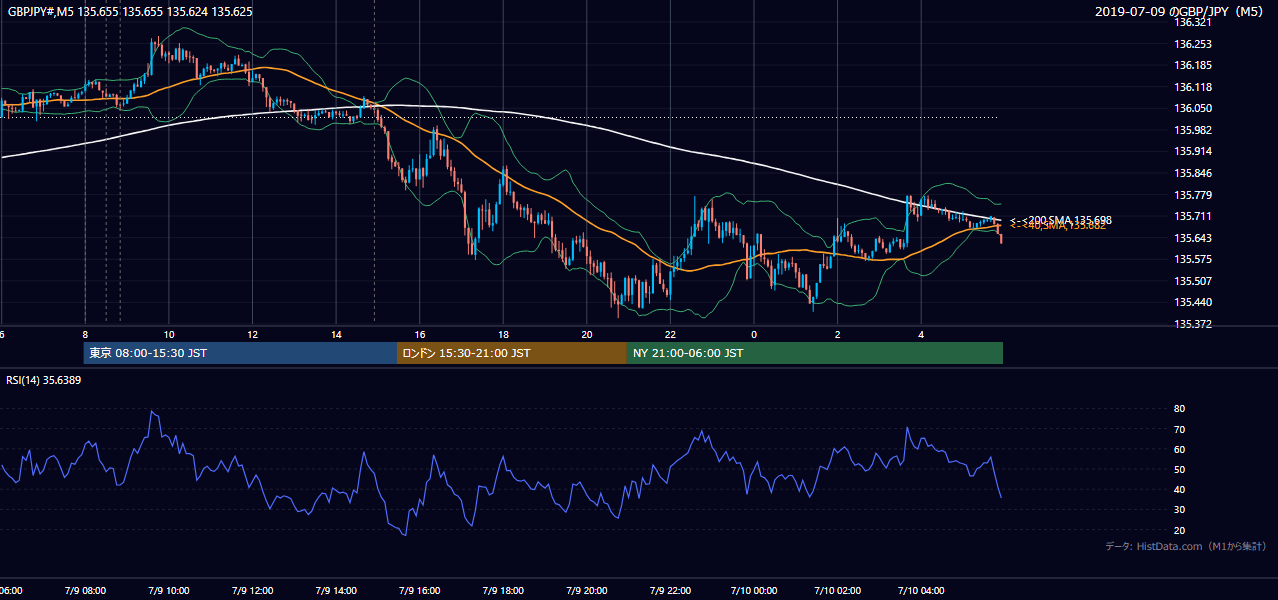
Task: Click hour 18 under the price chart
Action: coord(503,334)
